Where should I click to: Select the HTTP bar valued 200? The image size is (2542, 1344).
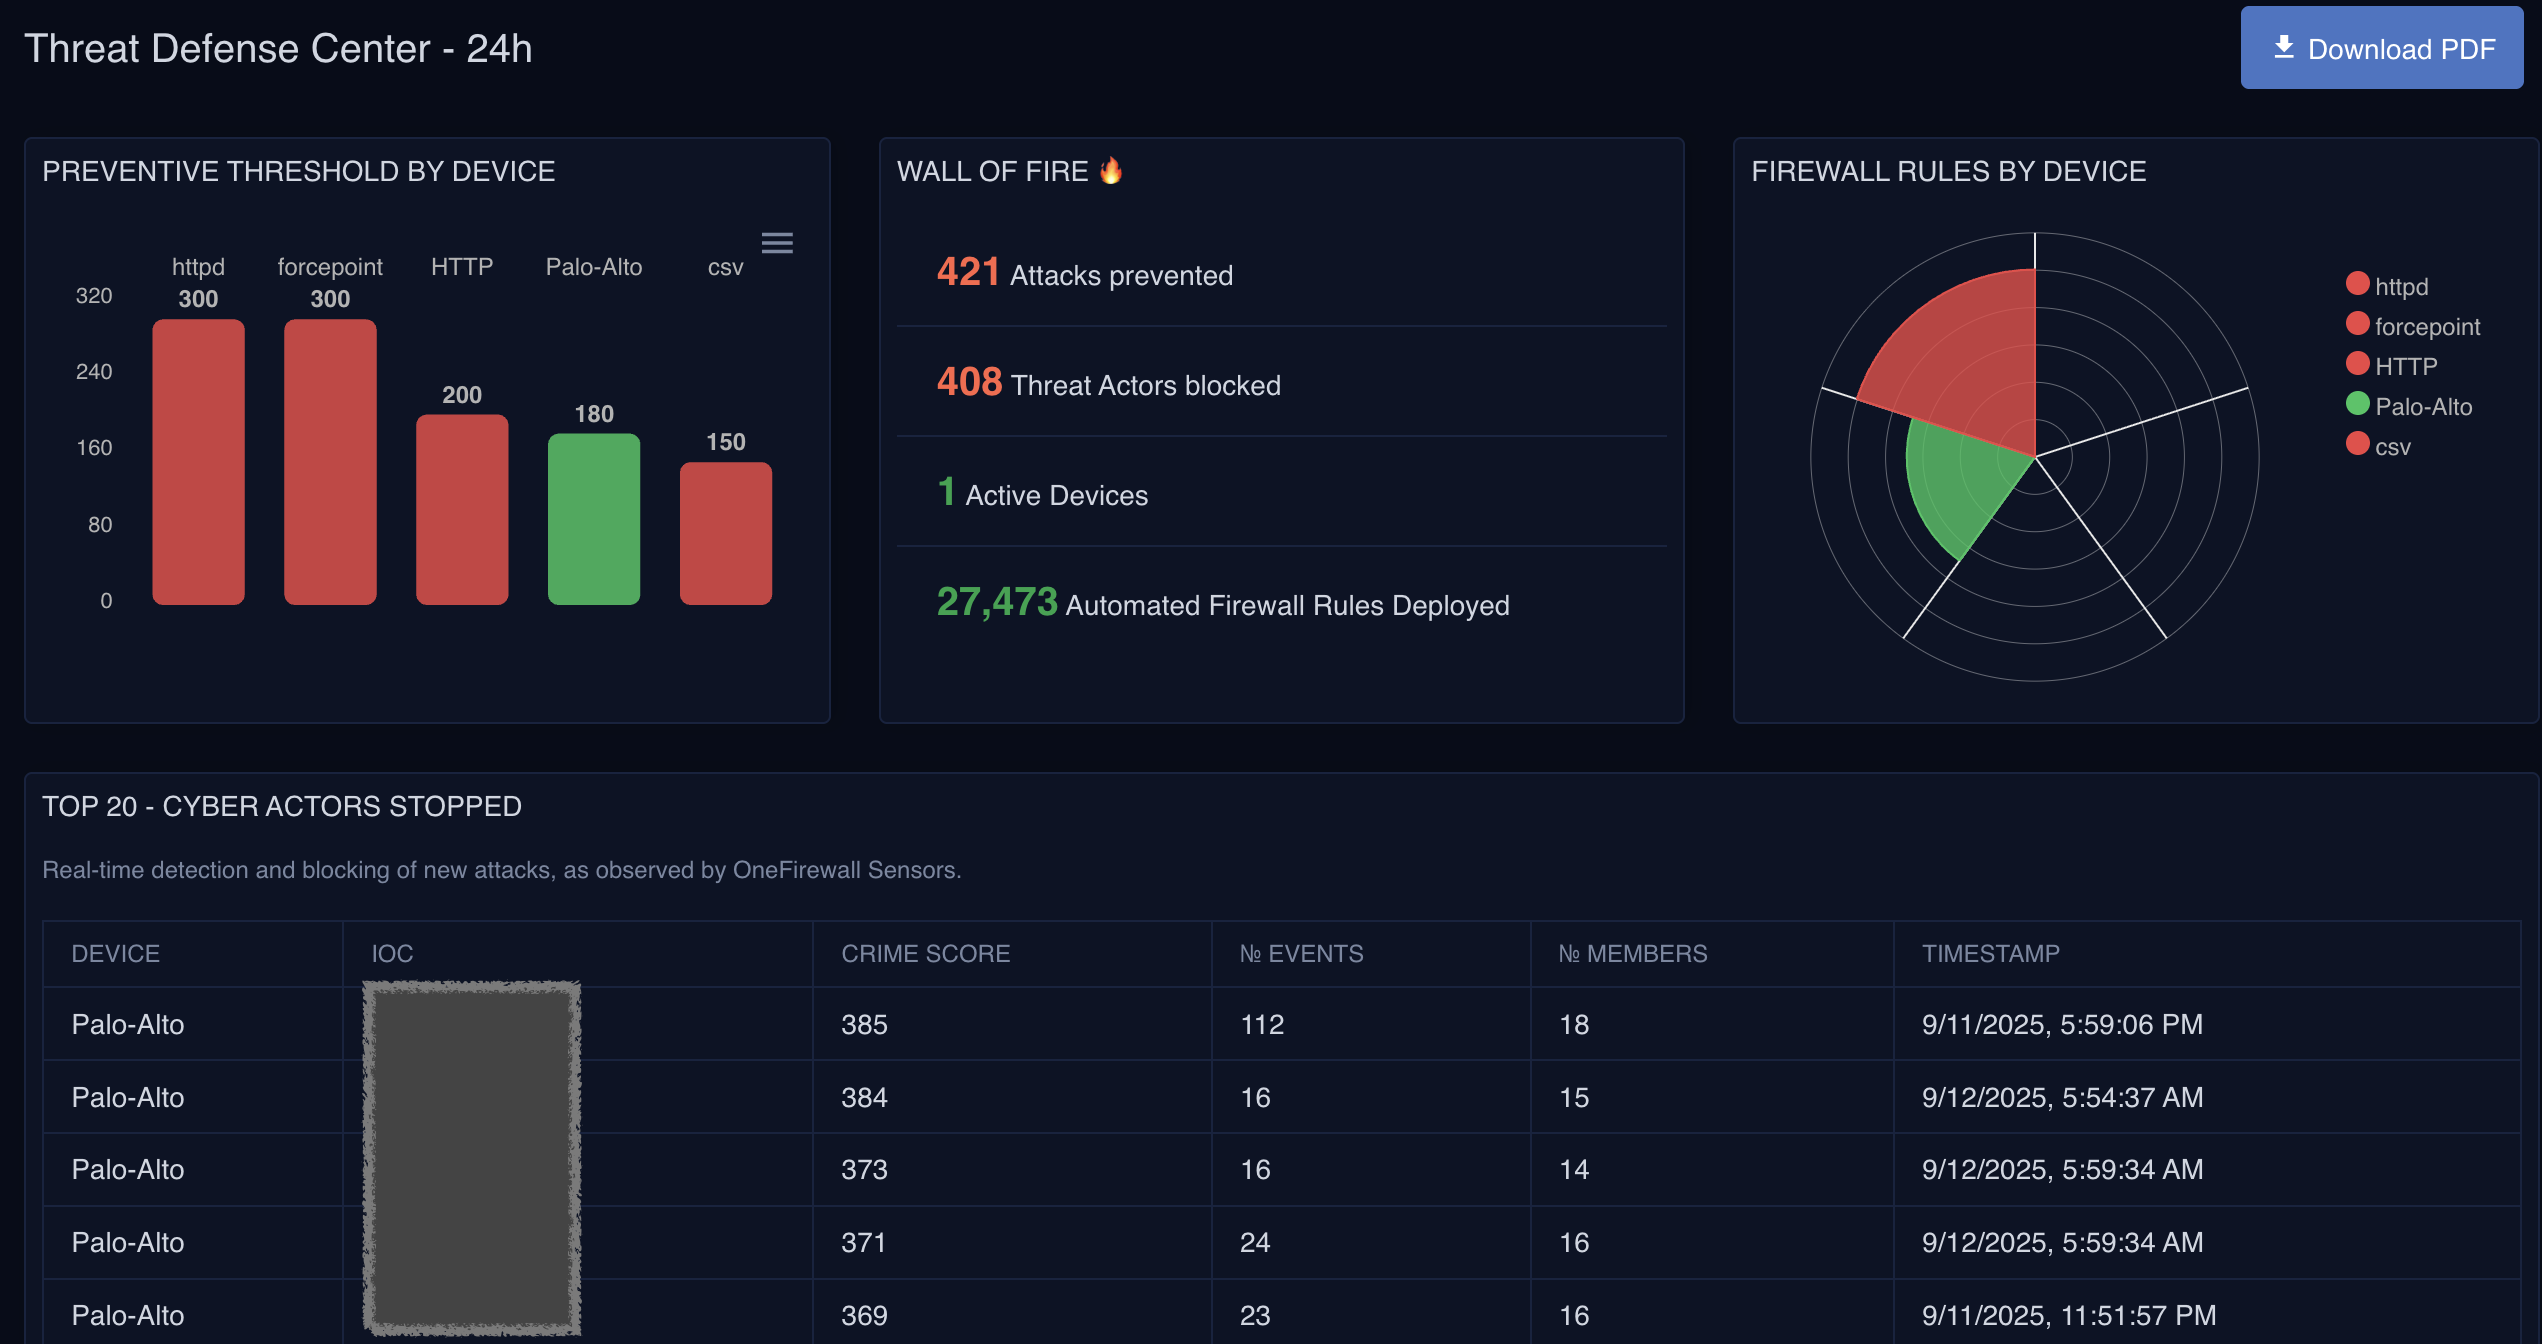462,510
